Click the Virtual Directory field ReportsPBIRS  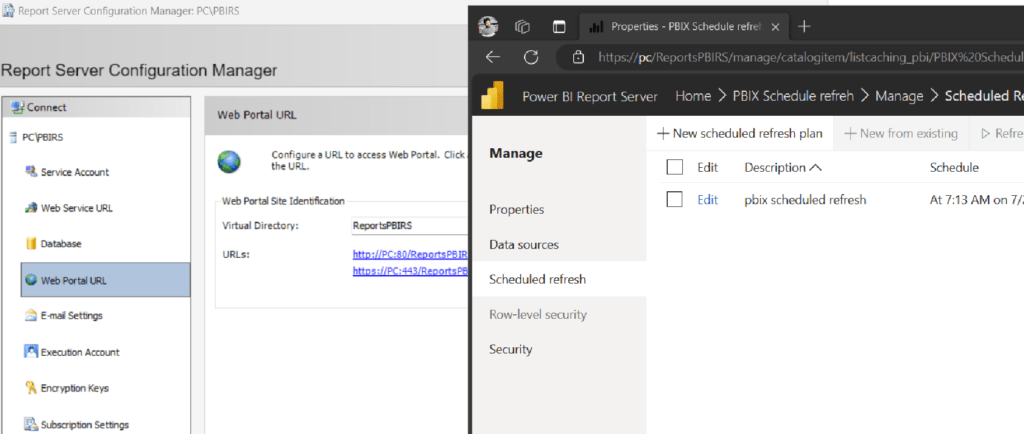pos(409,226)
